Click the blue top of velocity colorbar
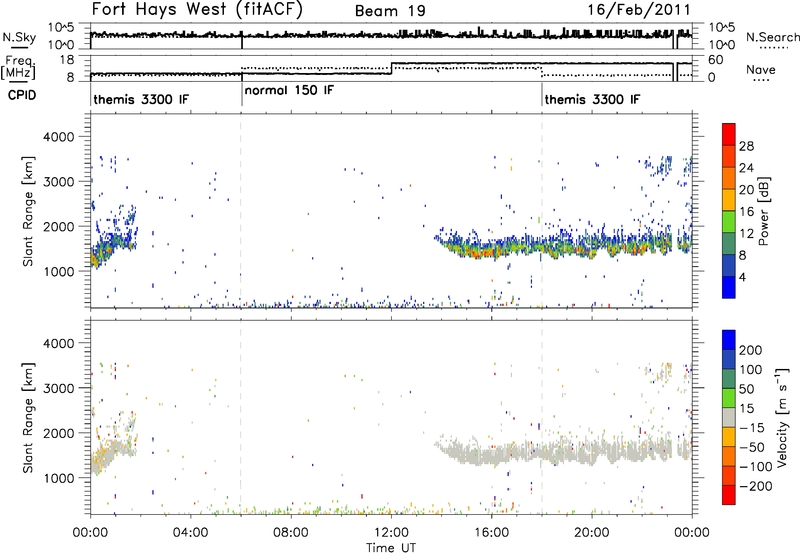The image size is (800, 554). [729, 339]
